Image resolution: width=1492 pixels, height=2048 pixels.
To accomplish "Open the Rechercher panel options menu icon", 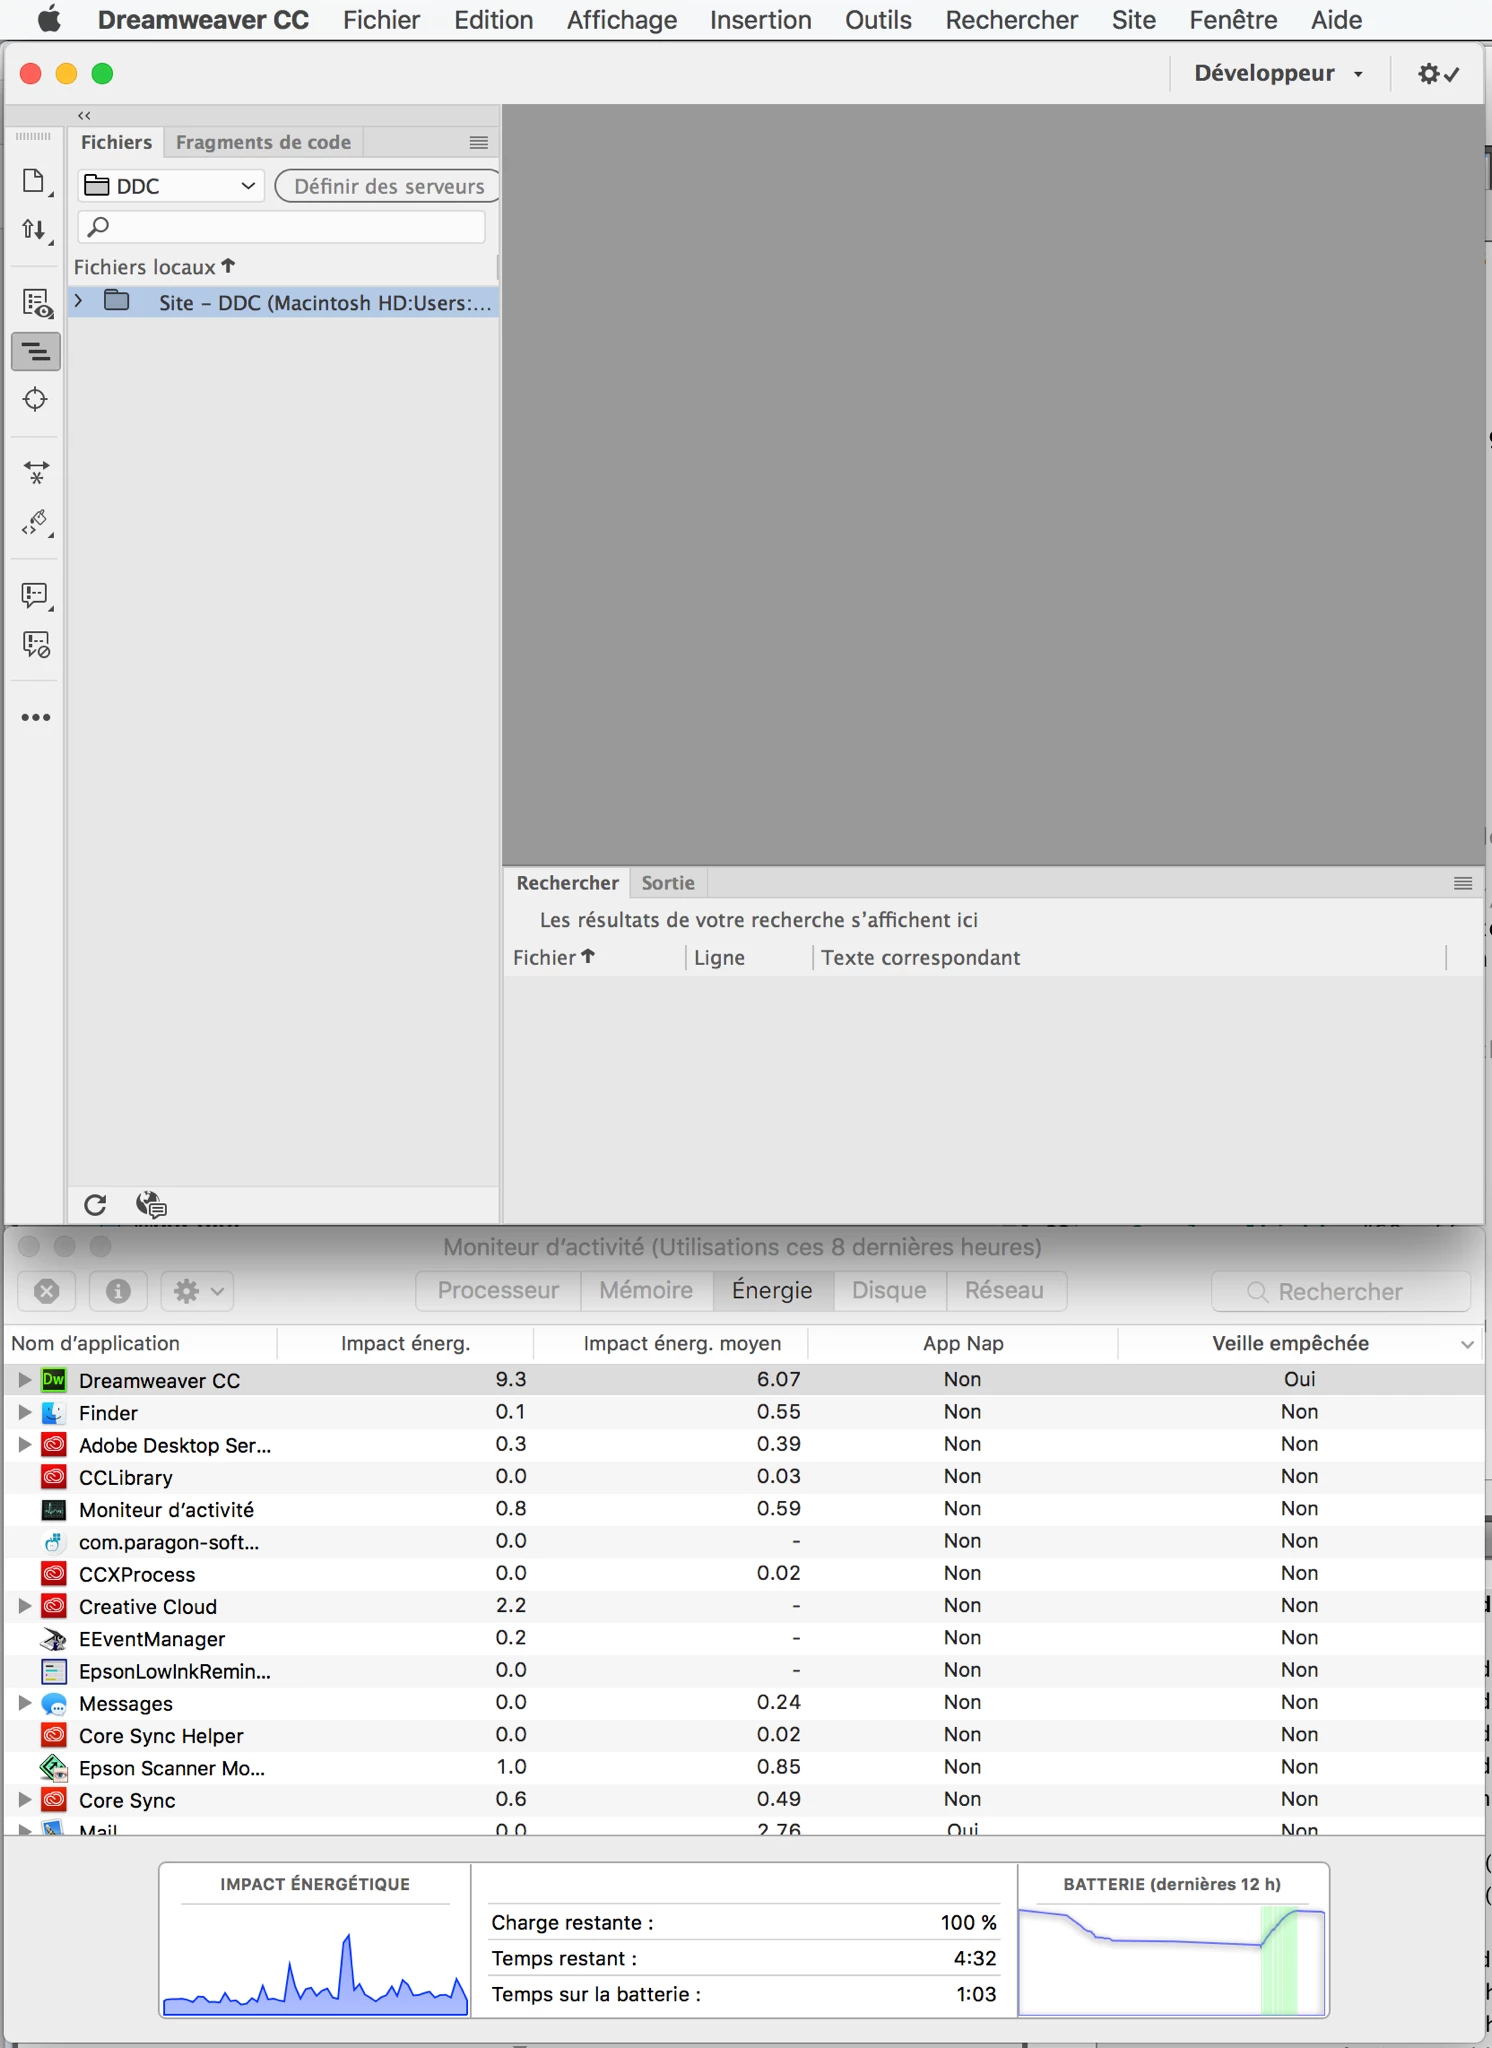I will (x=1463, y=883).
